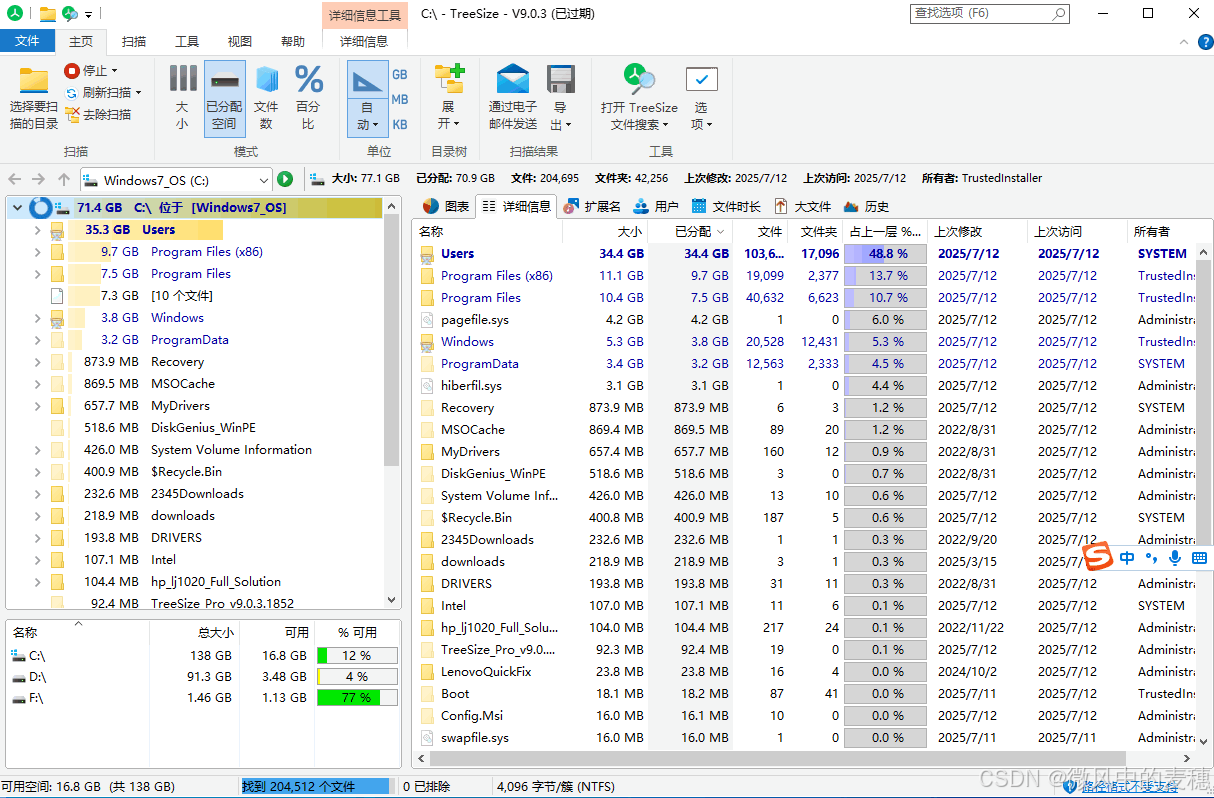Select D:\ drive in drive list
Viewport: 1214px width, 798px height.
click(204, 677)
